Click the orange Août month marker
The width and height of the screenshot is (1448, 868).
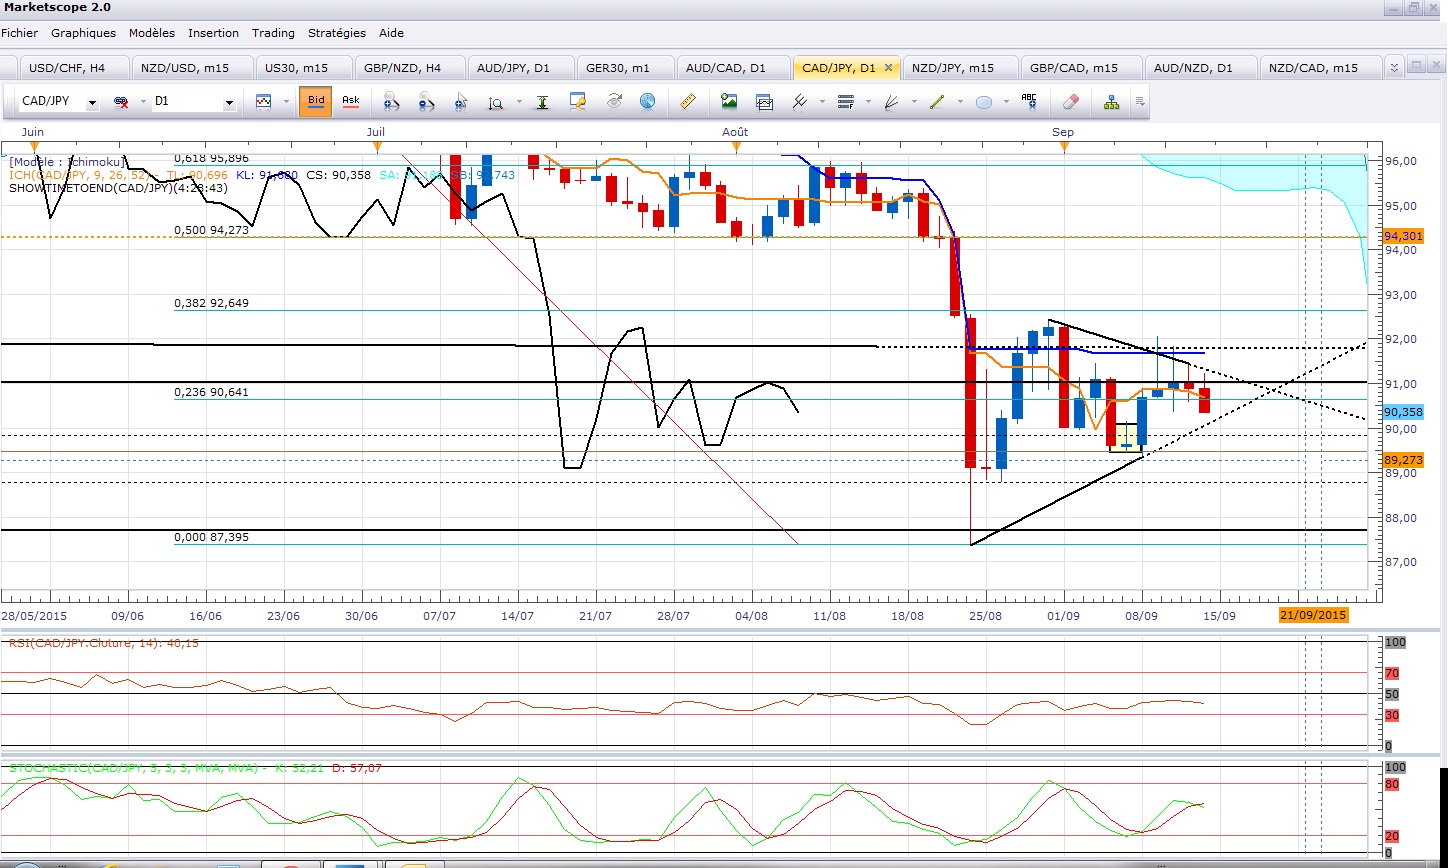pos(736,147)
